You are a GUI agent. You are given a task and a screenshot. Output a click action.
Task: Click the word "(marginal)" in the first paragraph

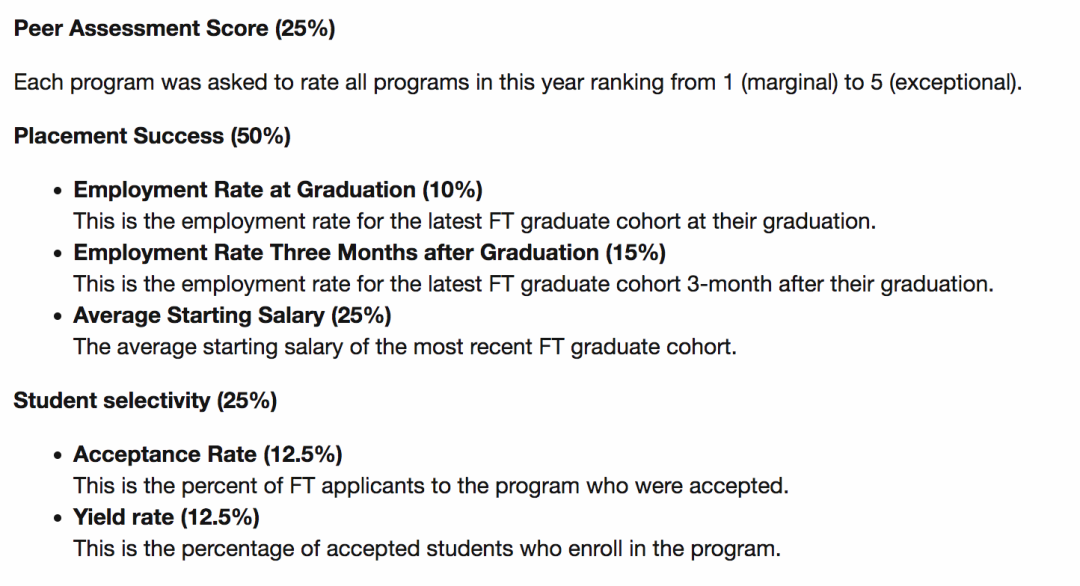coord(789,82)
